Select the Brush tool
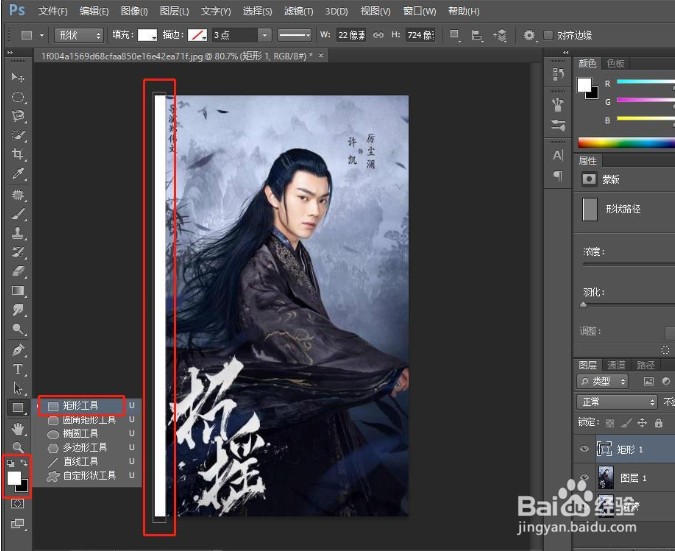This screenshot has height=551, width=675. [x=18, y=214]
